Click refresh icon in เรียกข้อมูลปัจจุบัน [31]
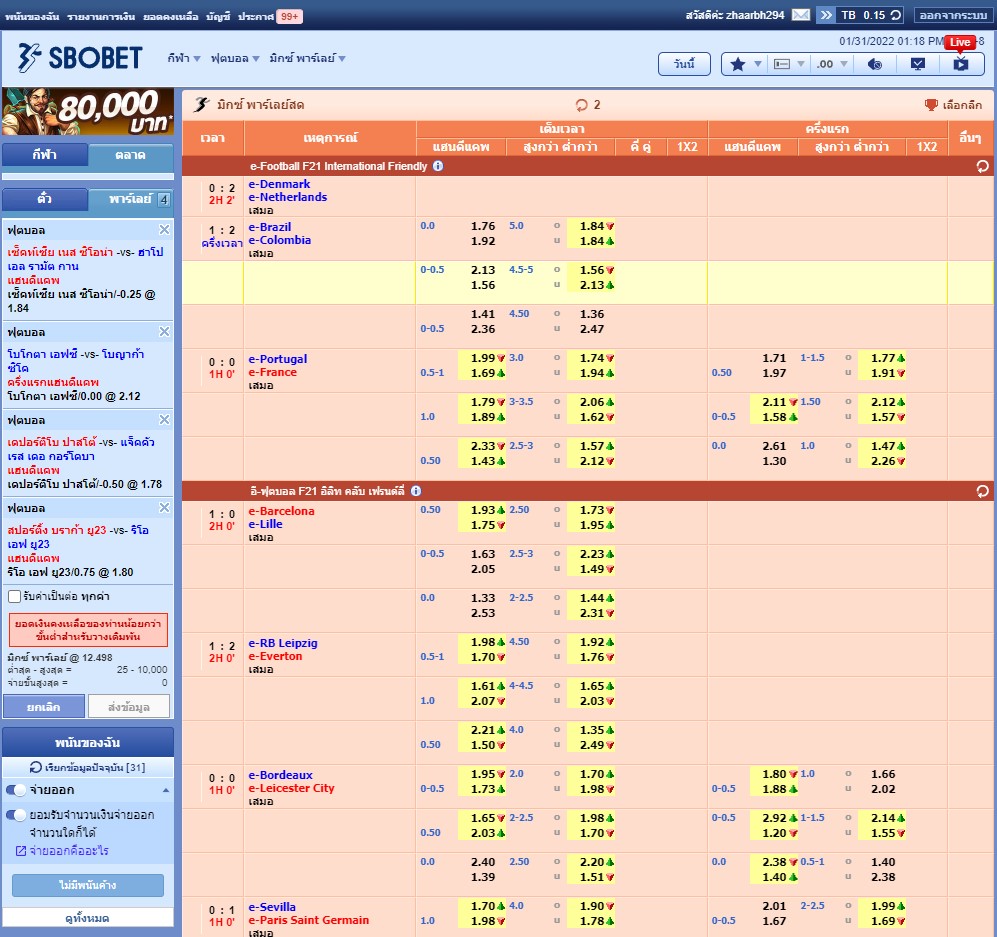This screenshot has width=997, height=937. [x=36, y=767]
